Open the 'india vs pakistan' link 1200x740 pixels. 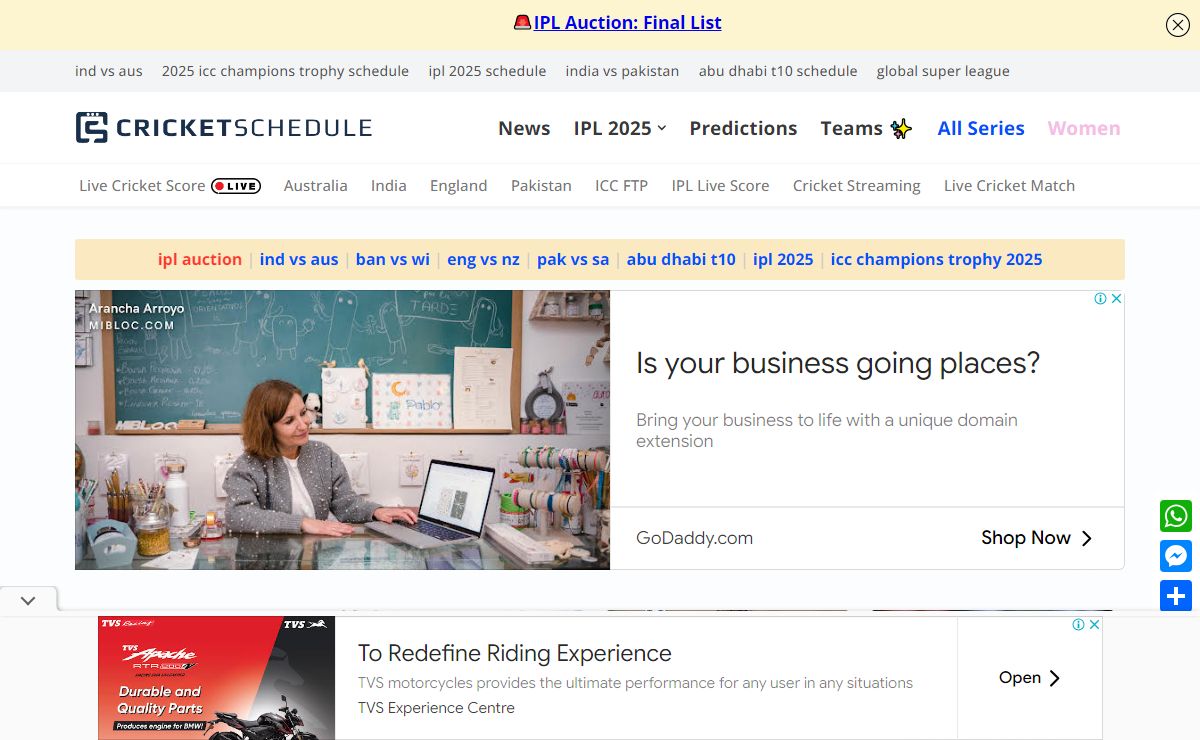[x=622, y=71]
